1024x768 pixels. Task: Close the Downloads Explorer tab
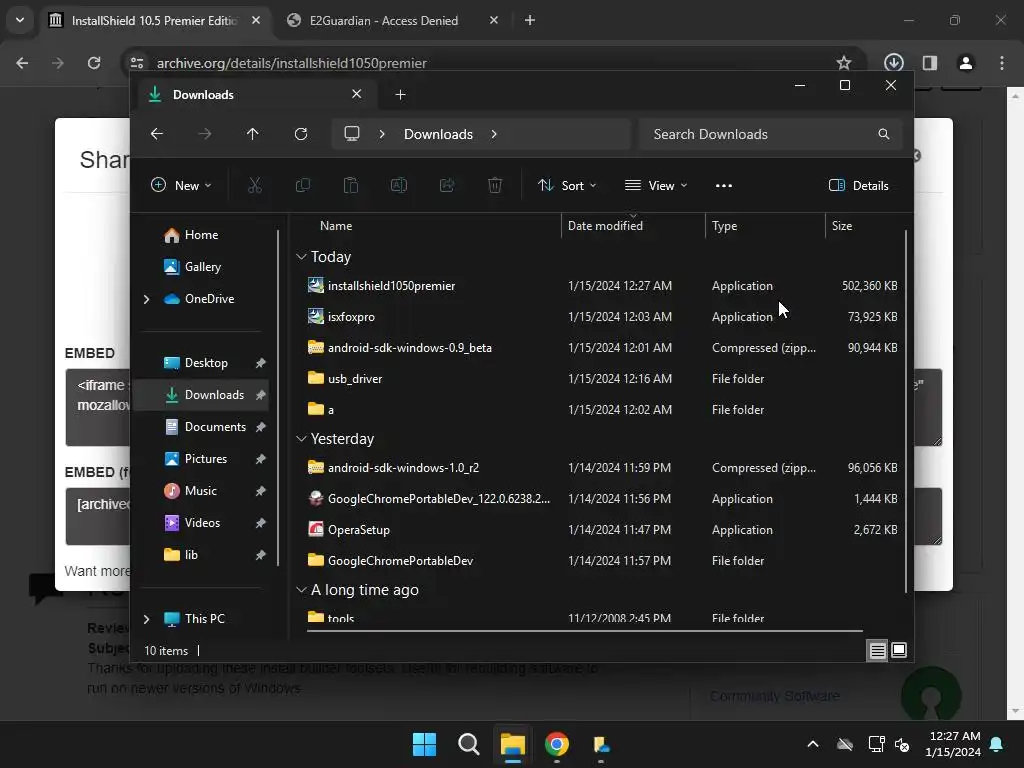357,94
